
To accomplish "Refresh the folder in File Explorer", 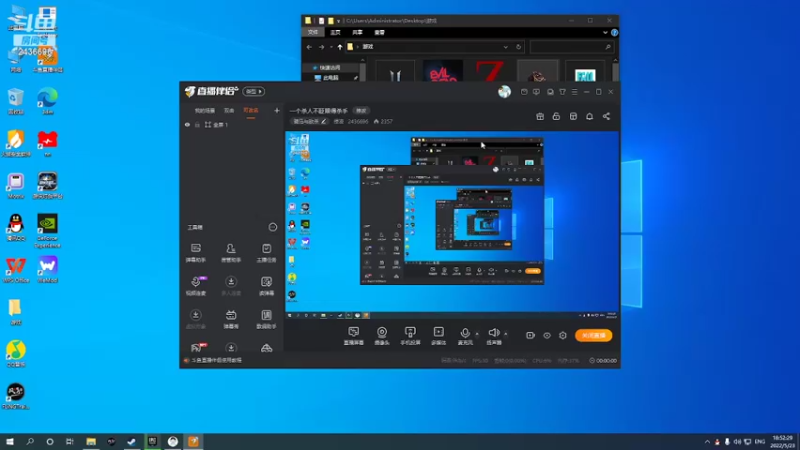I will click(x=518, y=47).
